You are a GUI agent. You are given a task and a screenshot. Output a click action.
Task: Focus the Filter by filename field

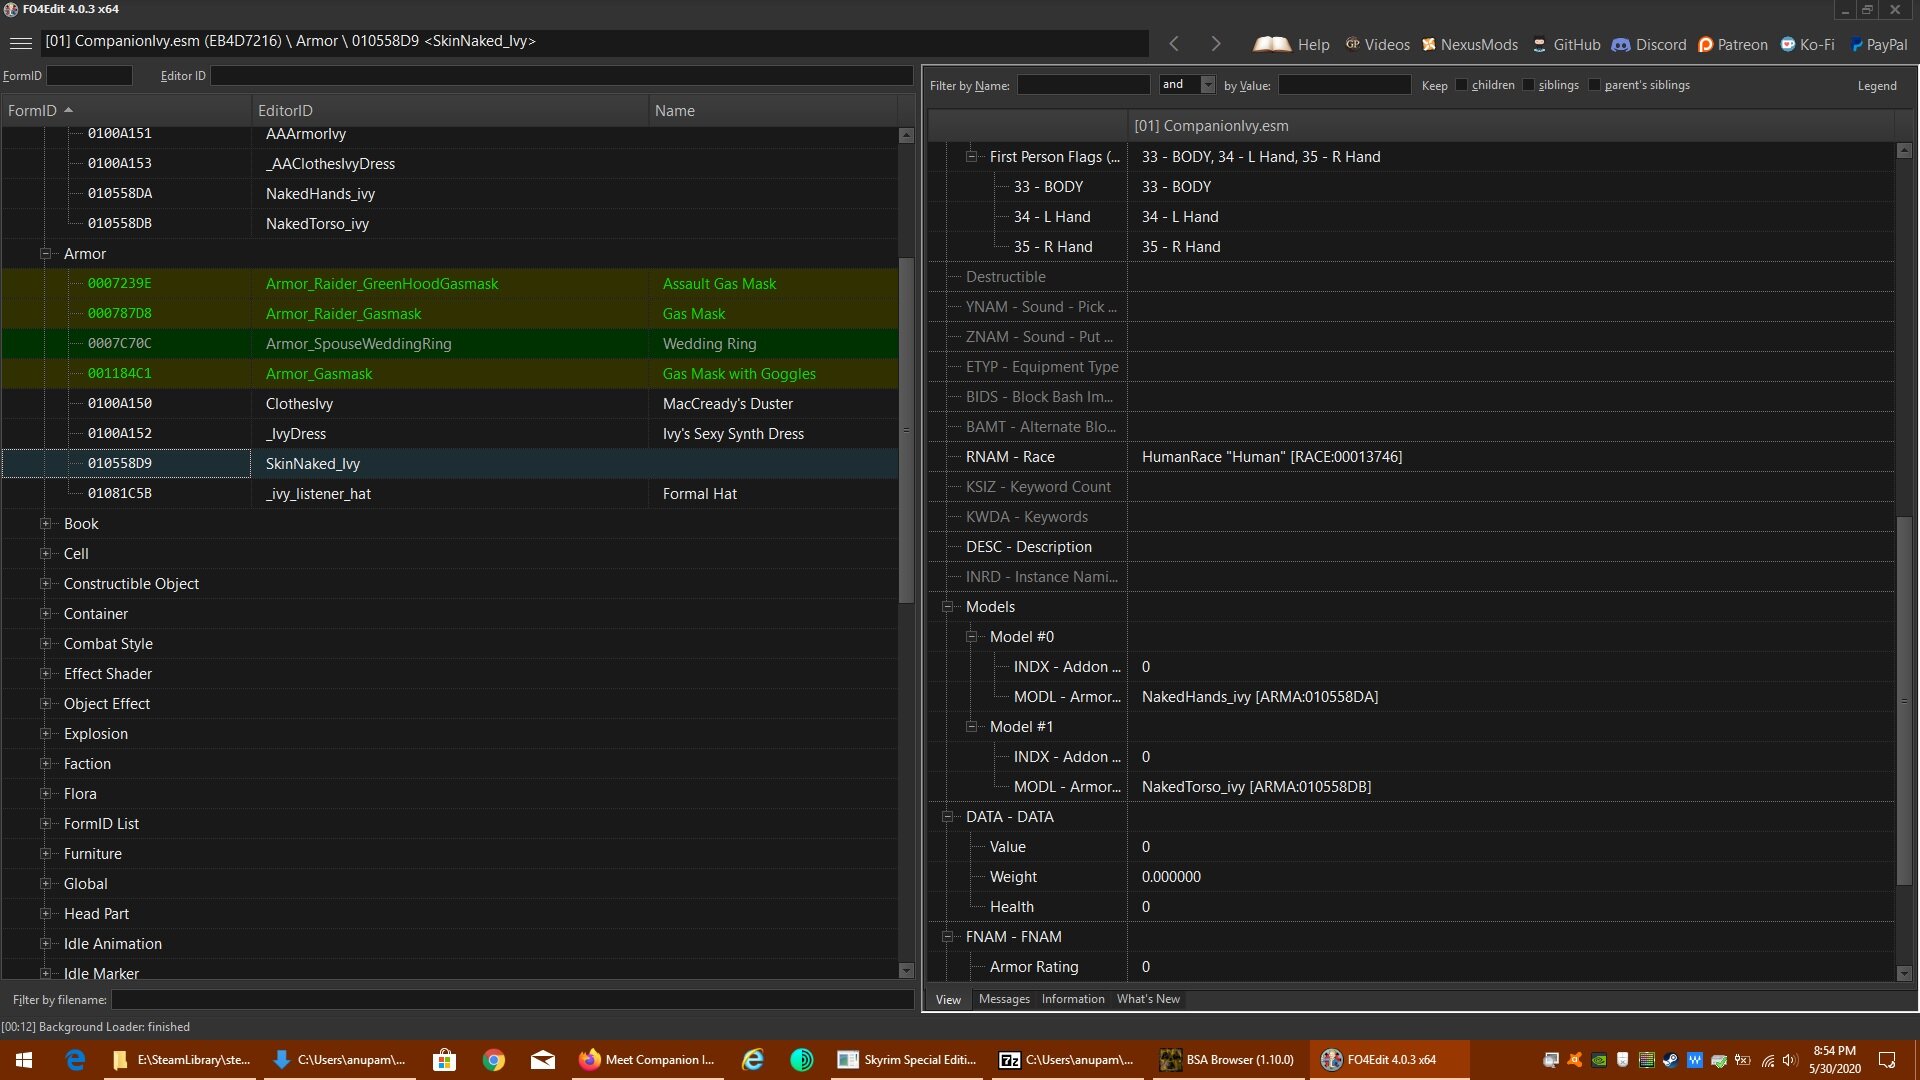tap(512, 1000)
